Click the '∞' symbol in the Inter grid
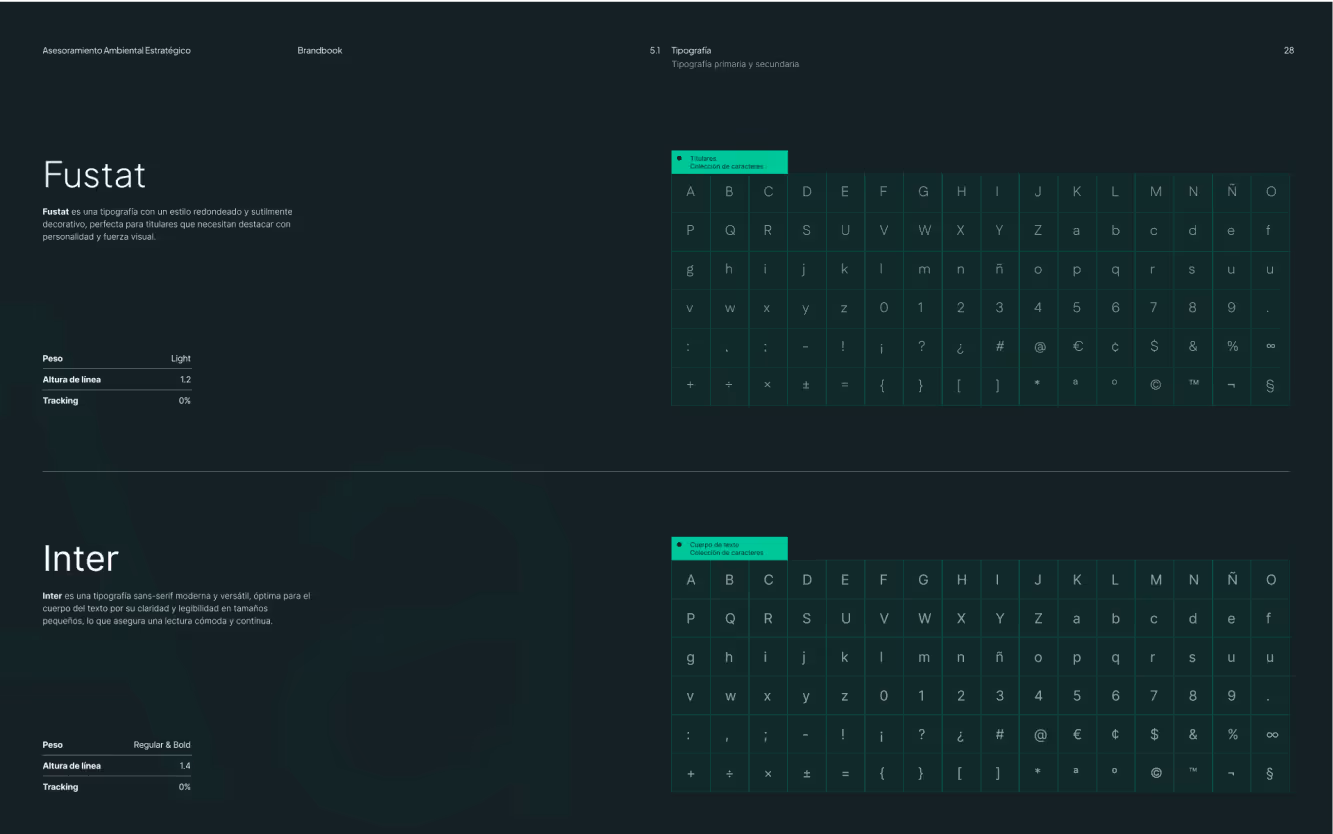This screenshot has width=1333, height=834. coord(1271,734)
